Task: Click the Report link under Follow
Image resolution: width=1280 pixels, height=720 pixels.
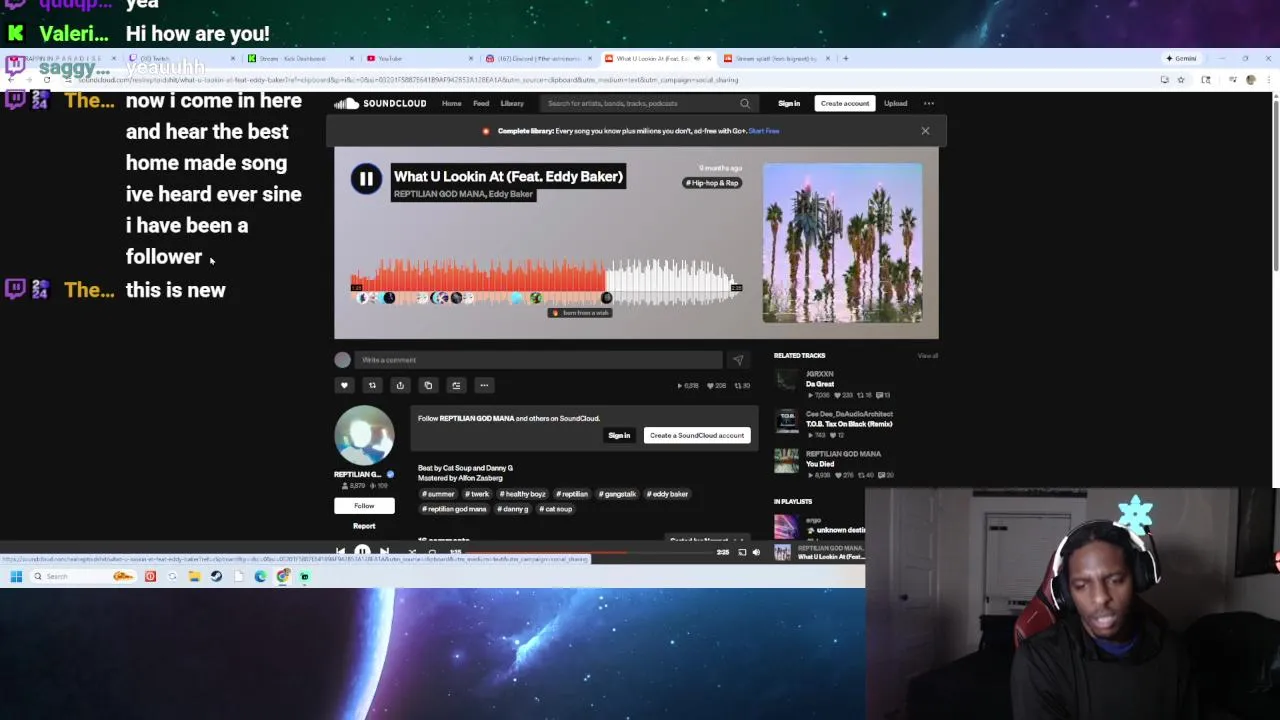Action: [x=364, y=526]
